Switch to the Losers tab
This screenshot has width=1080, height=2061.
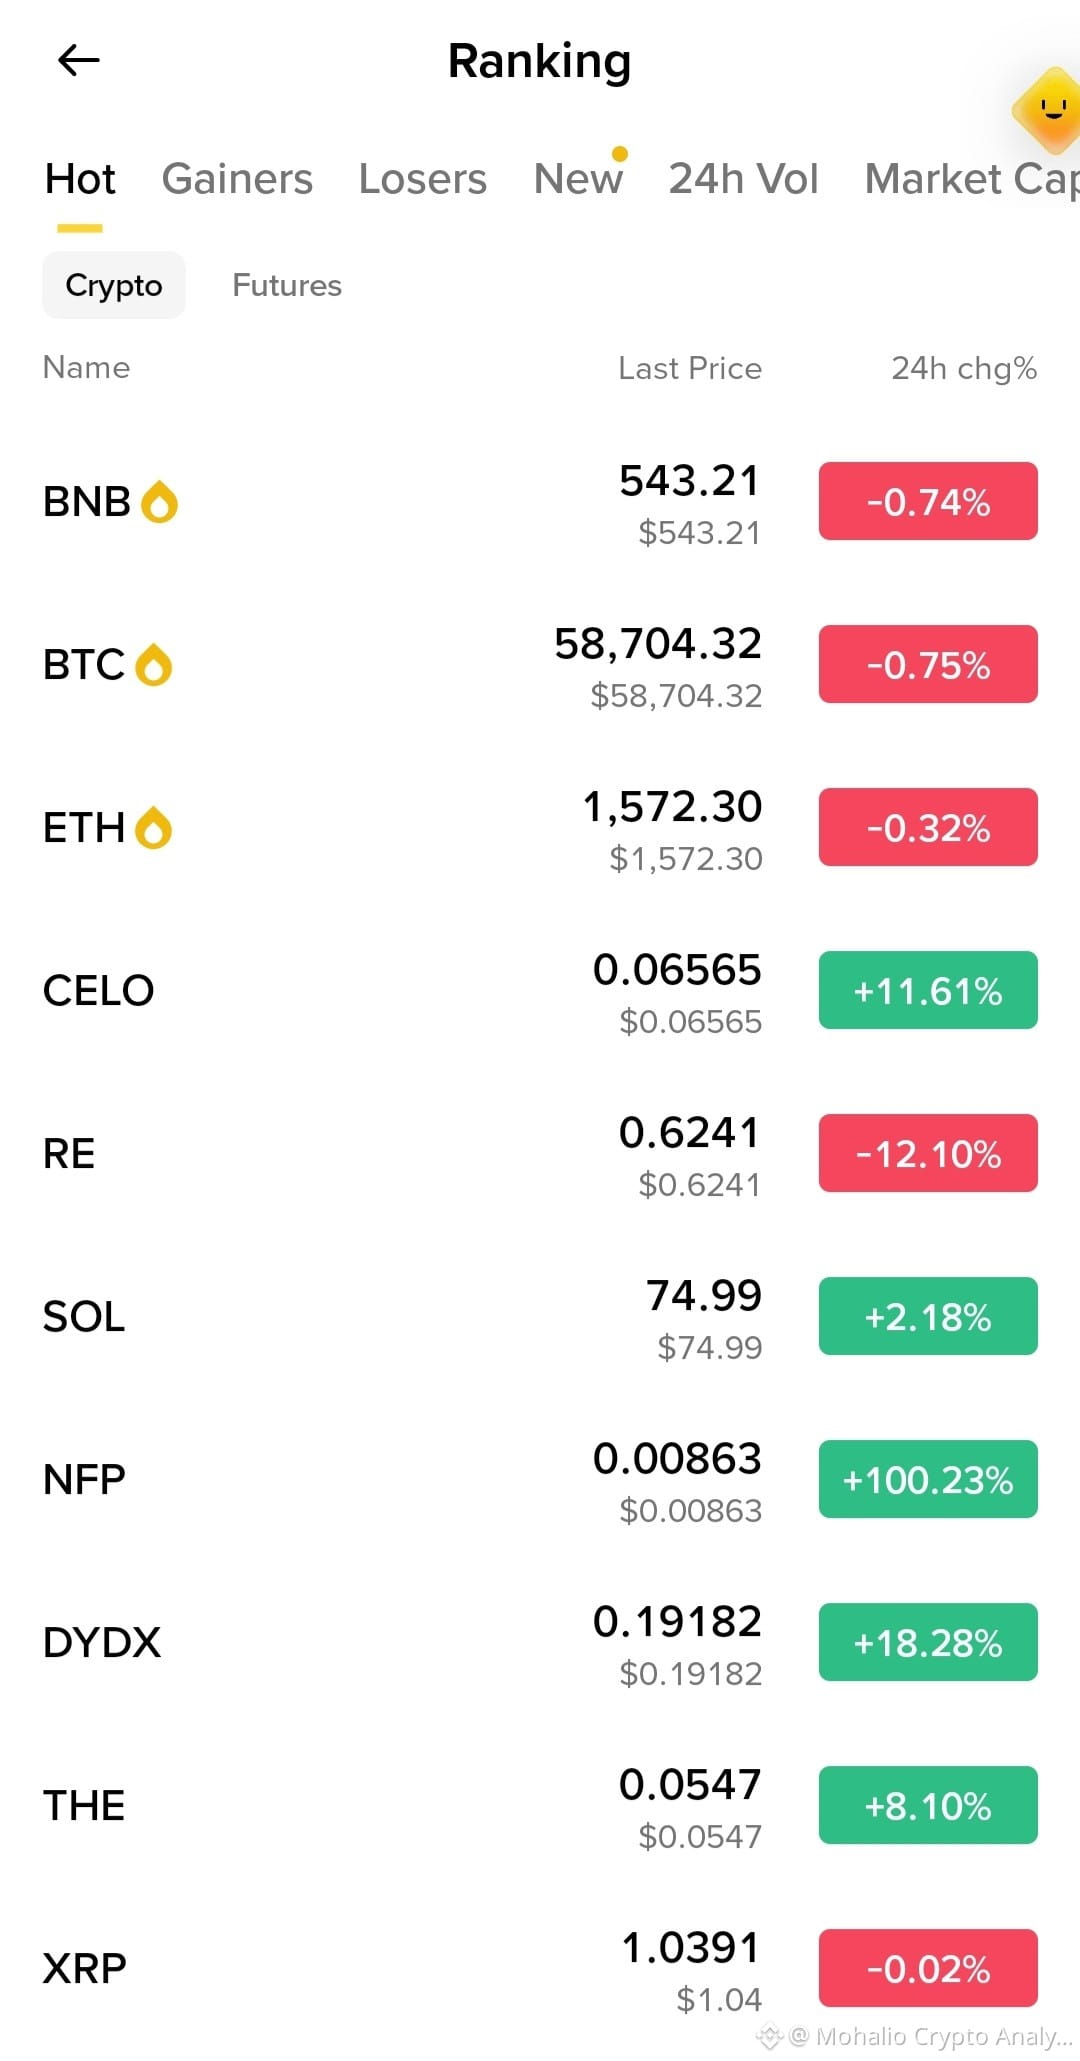click(x=423, y=179)
